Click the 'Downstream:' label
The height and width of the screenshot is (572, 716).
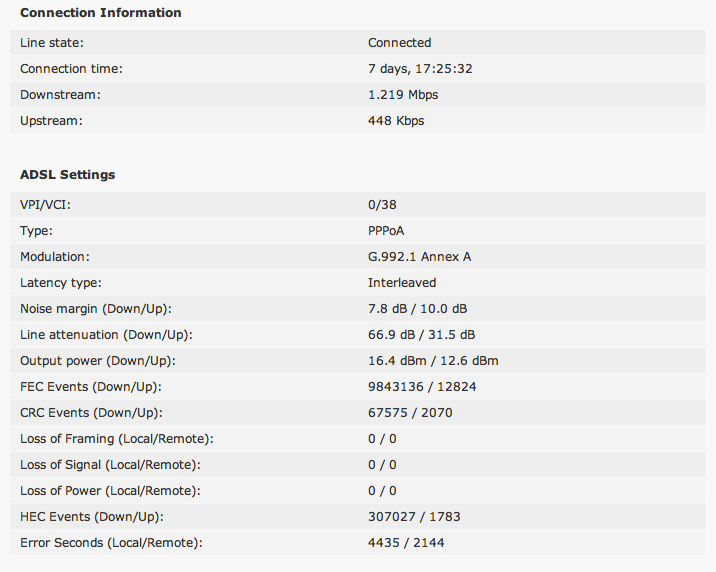[60, 95]
